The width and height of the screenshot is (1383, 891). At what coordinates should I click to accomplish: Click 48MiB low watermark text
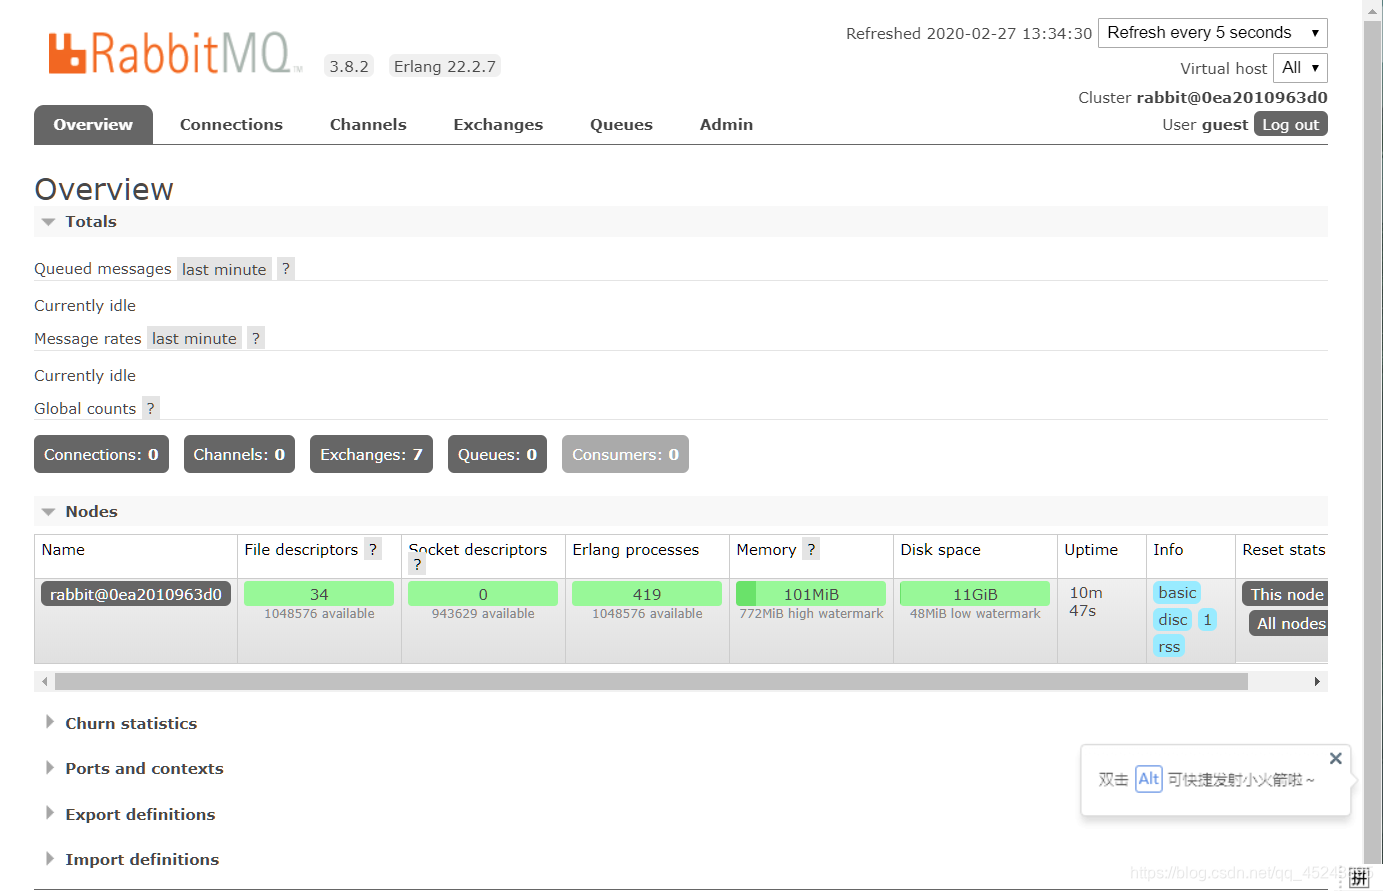(x=975, y=614)
